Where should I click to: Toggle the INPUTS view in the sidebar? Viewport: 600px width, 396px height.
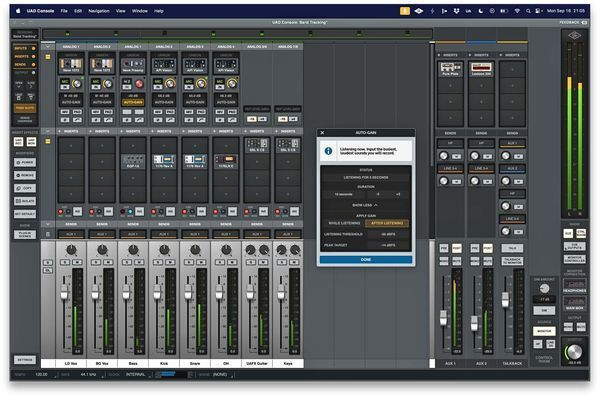24,49
